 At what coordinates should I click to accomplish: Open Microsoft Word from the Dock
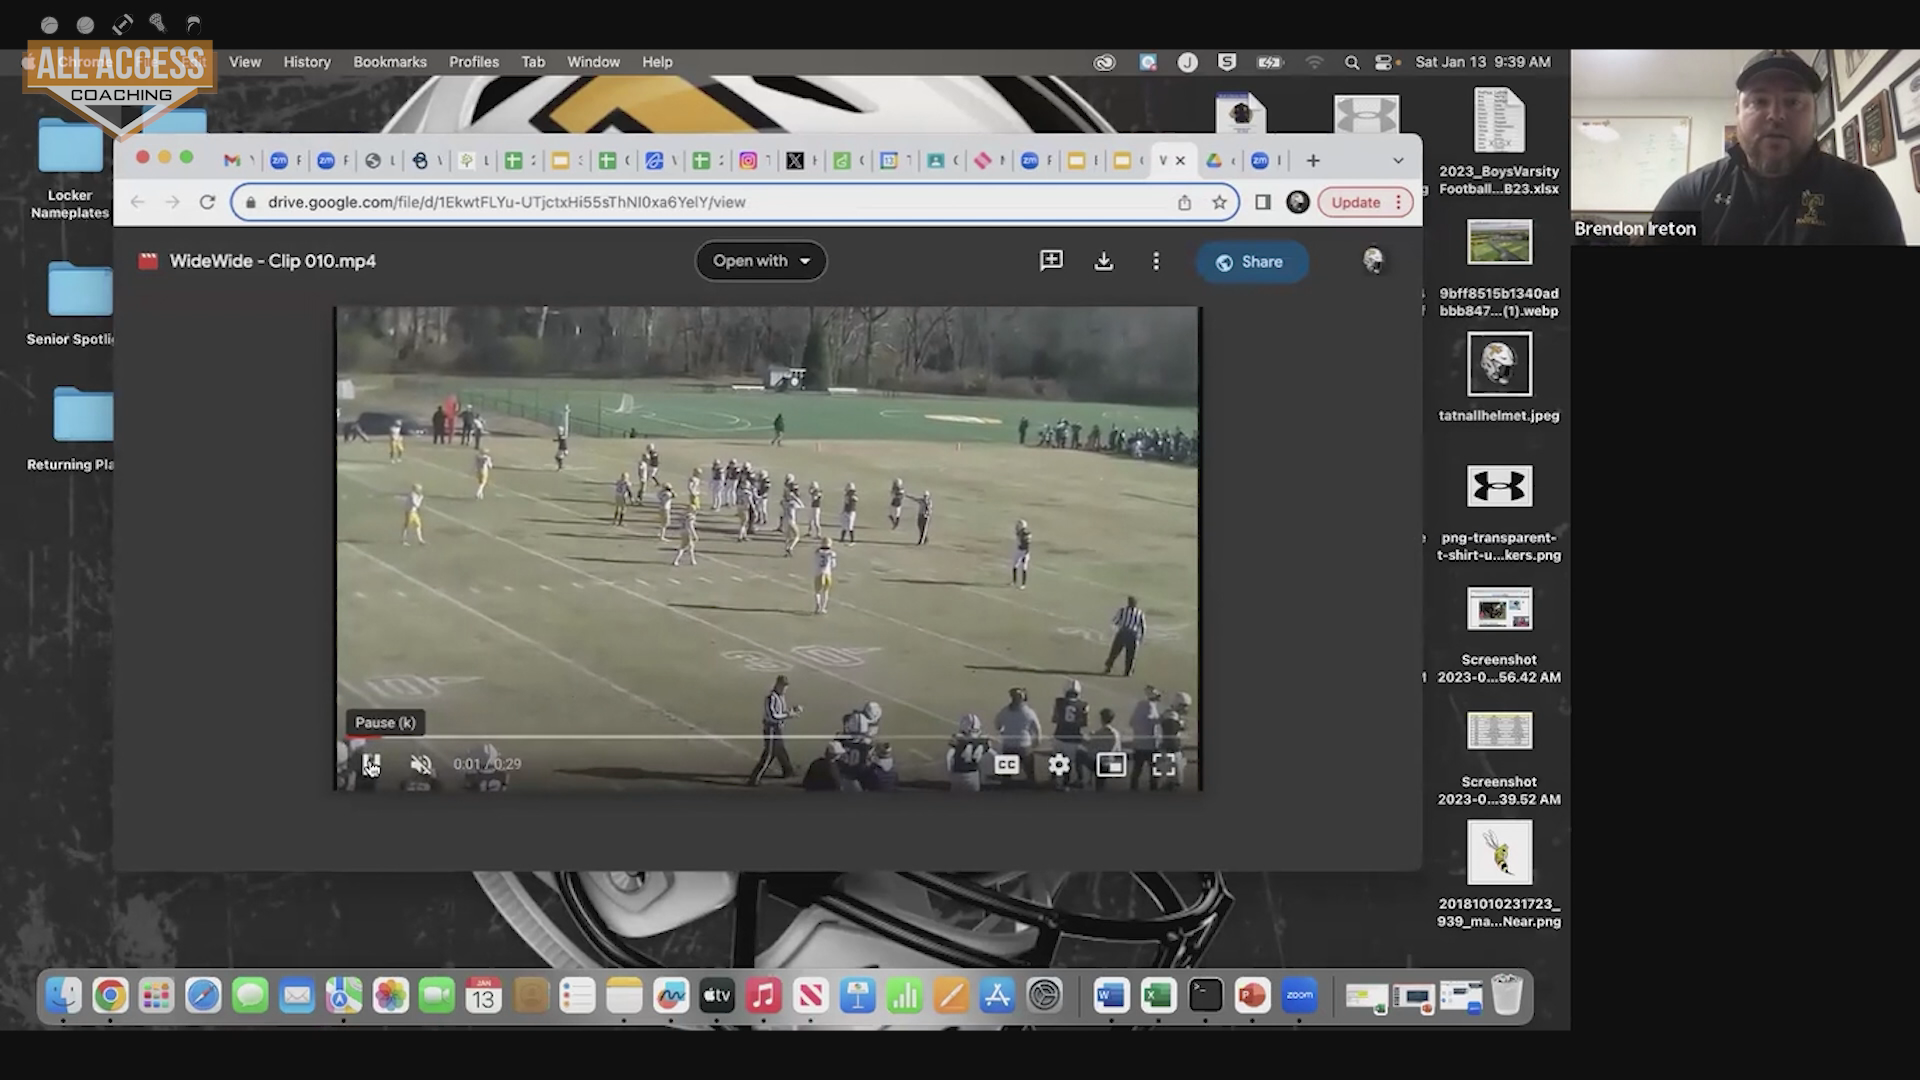point(1111,996)
